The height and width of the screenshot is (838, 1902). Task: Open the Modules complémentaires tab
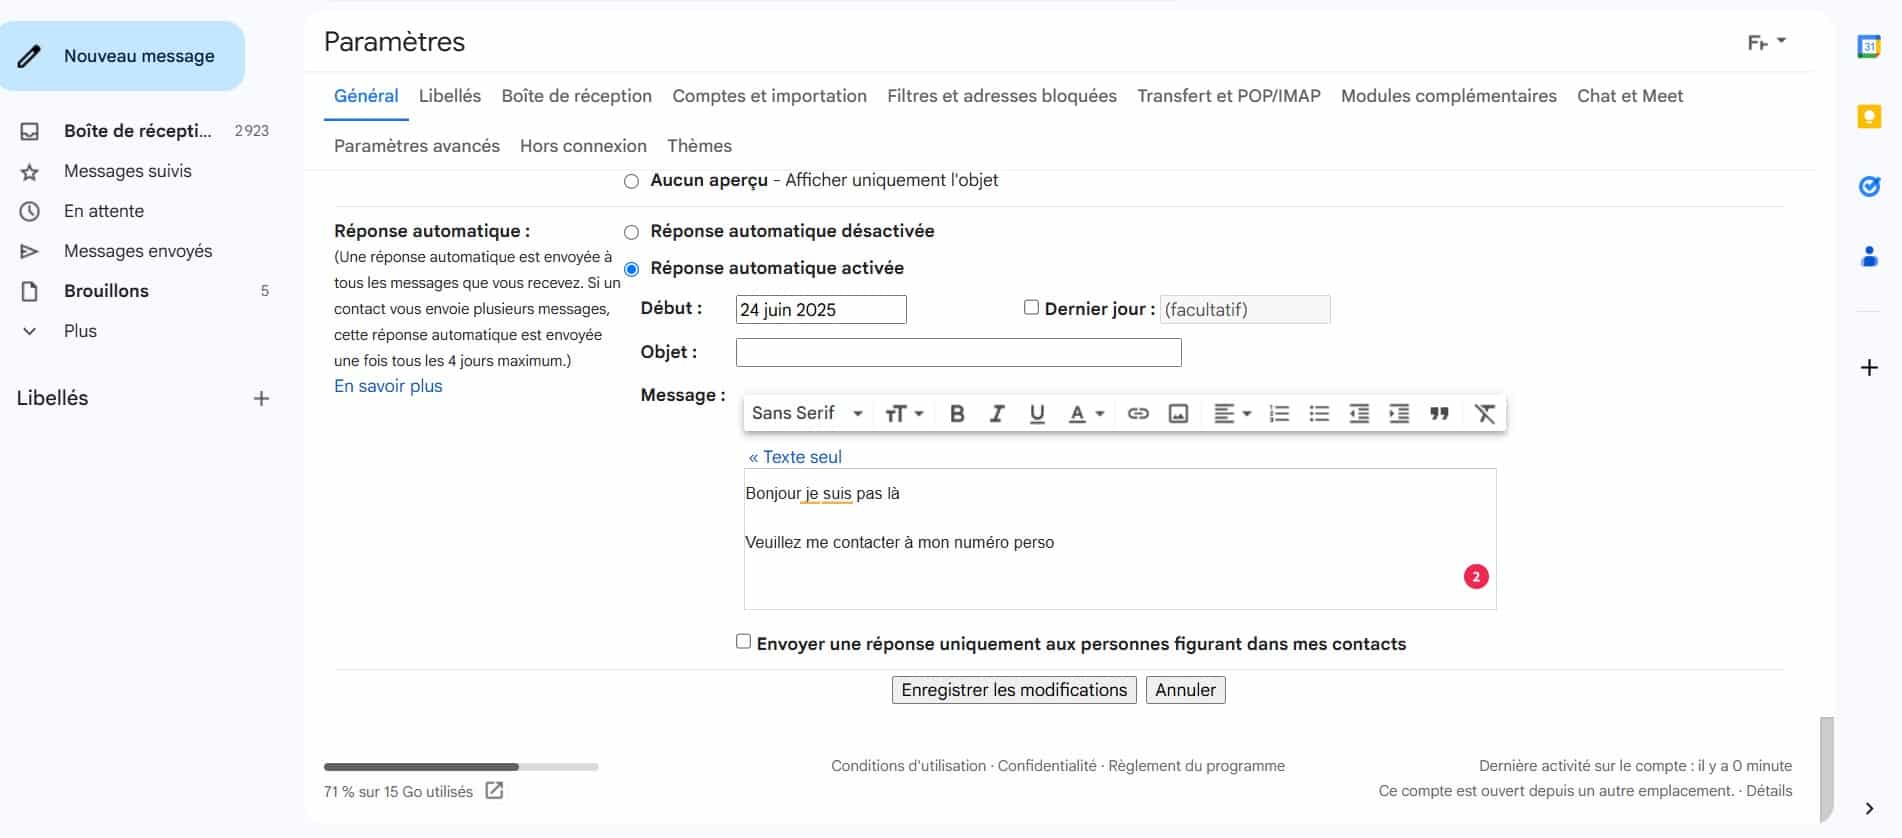click(1449, 96)
